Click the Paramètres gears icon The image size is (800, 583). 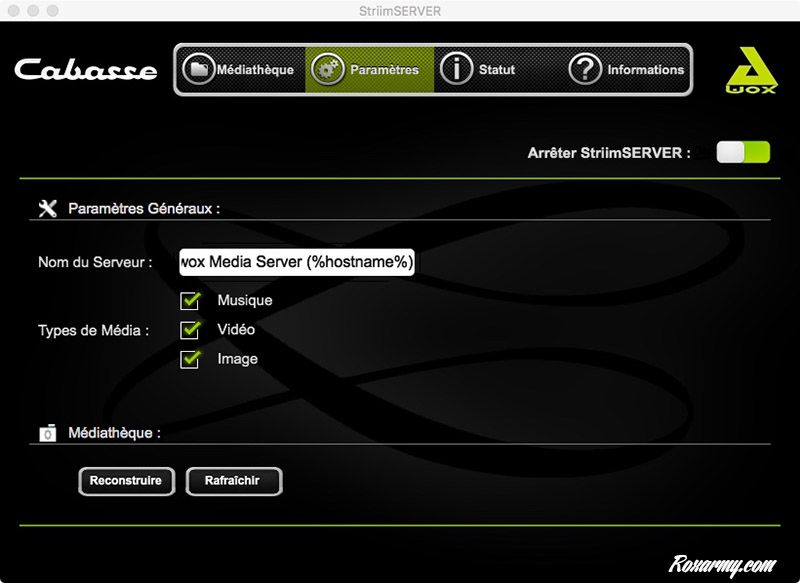[327, 70]
